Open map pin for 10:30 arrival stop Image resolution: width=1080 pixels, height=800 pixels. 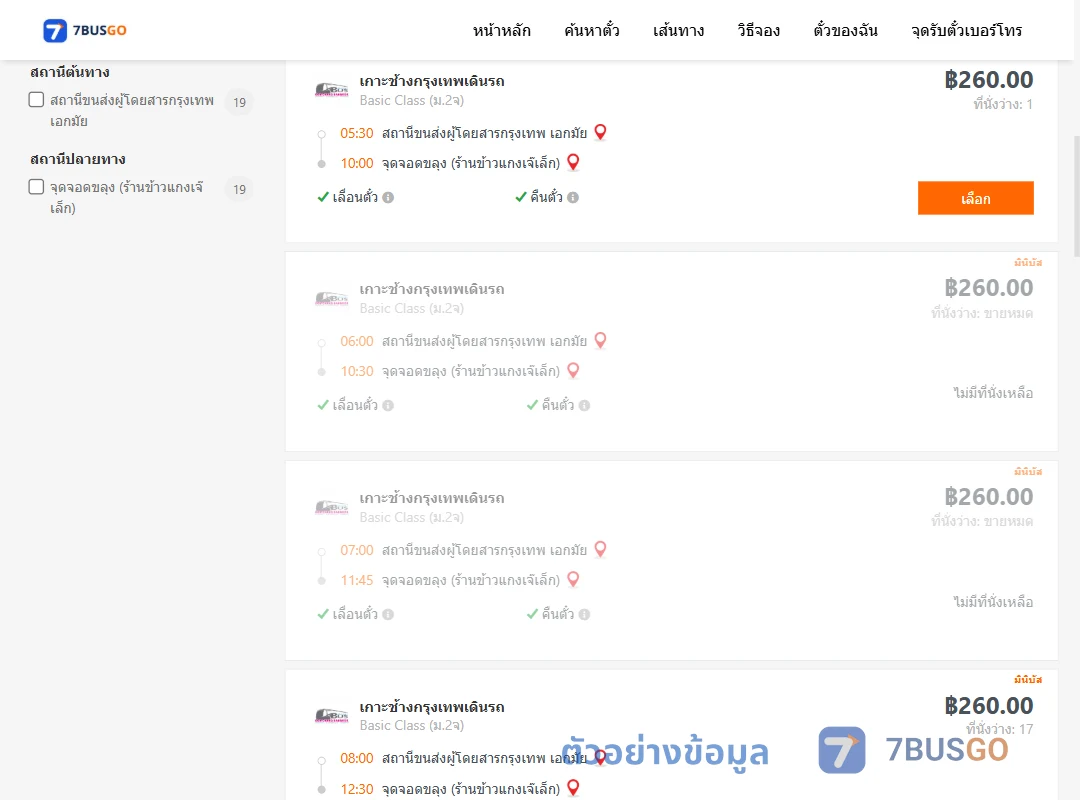pos(573,371)
